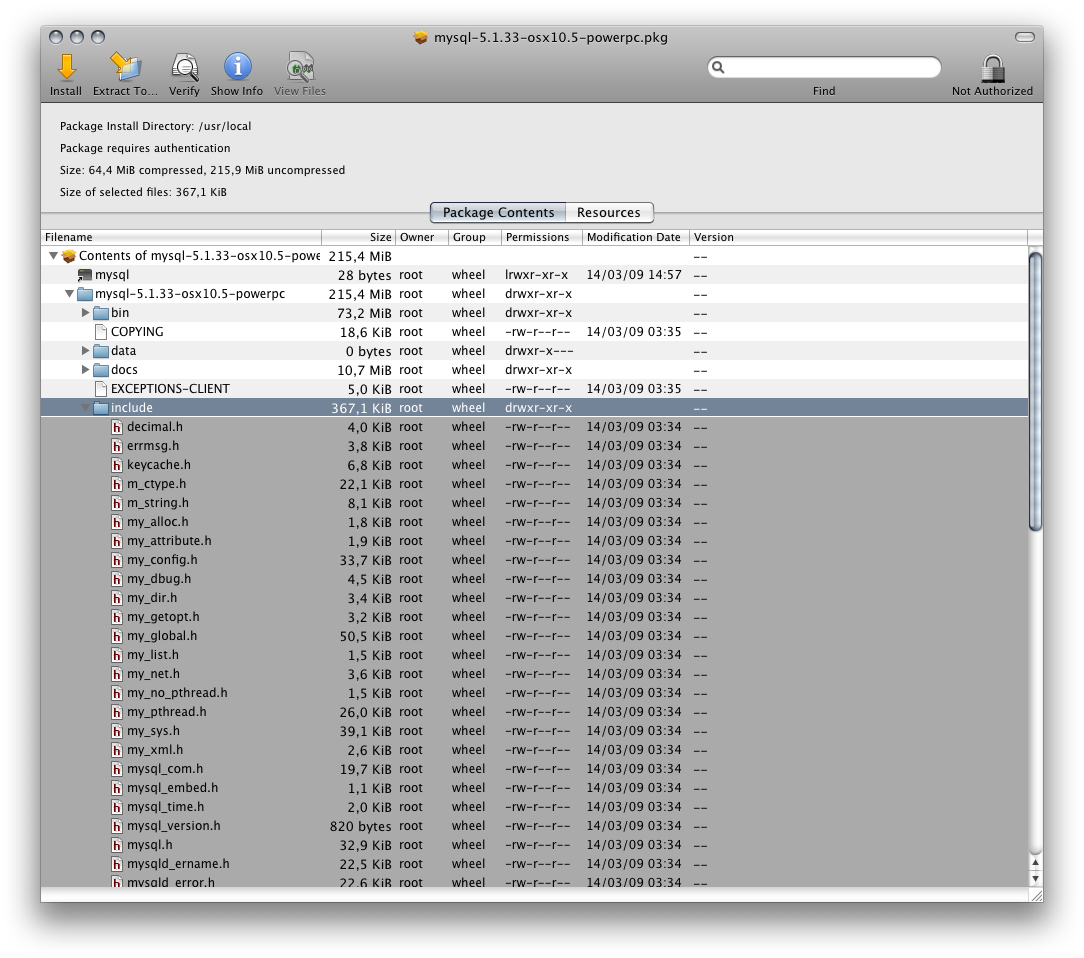This screenshot has height=958, width=1084.
Task: Click the mysql_embed.h file name
Action: (x=172, y=788)
